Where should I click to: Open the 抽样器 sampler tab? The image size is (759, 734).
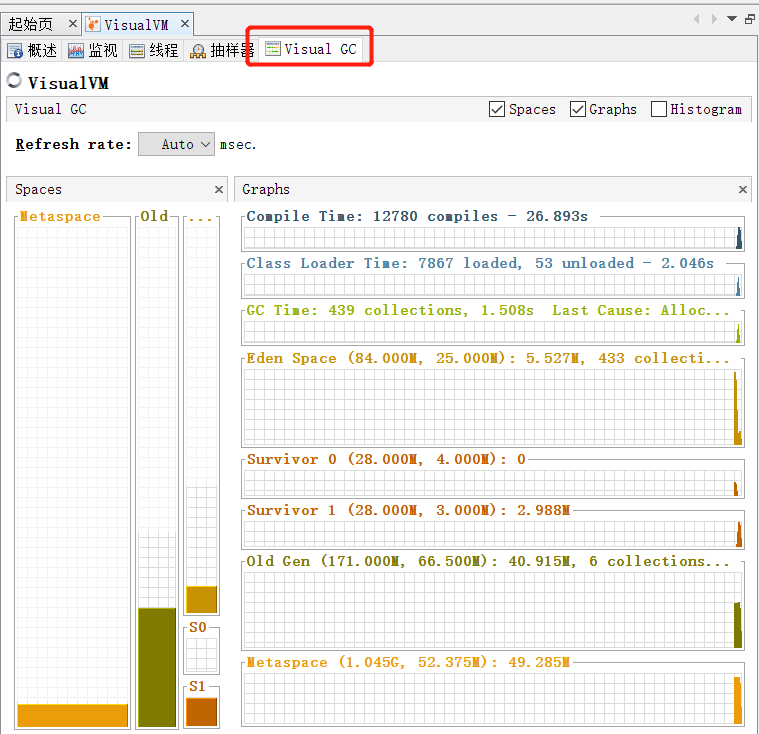coord(221,50)
